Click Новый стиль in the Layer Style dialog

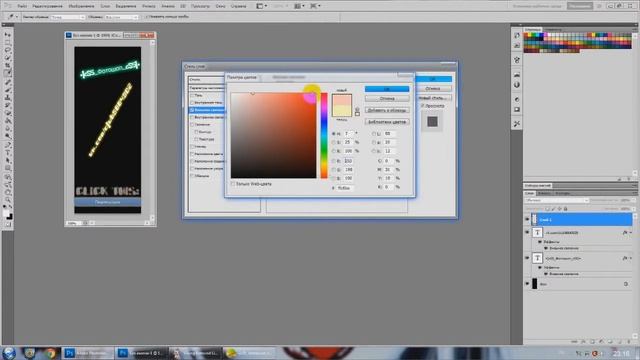click(434, 98)
